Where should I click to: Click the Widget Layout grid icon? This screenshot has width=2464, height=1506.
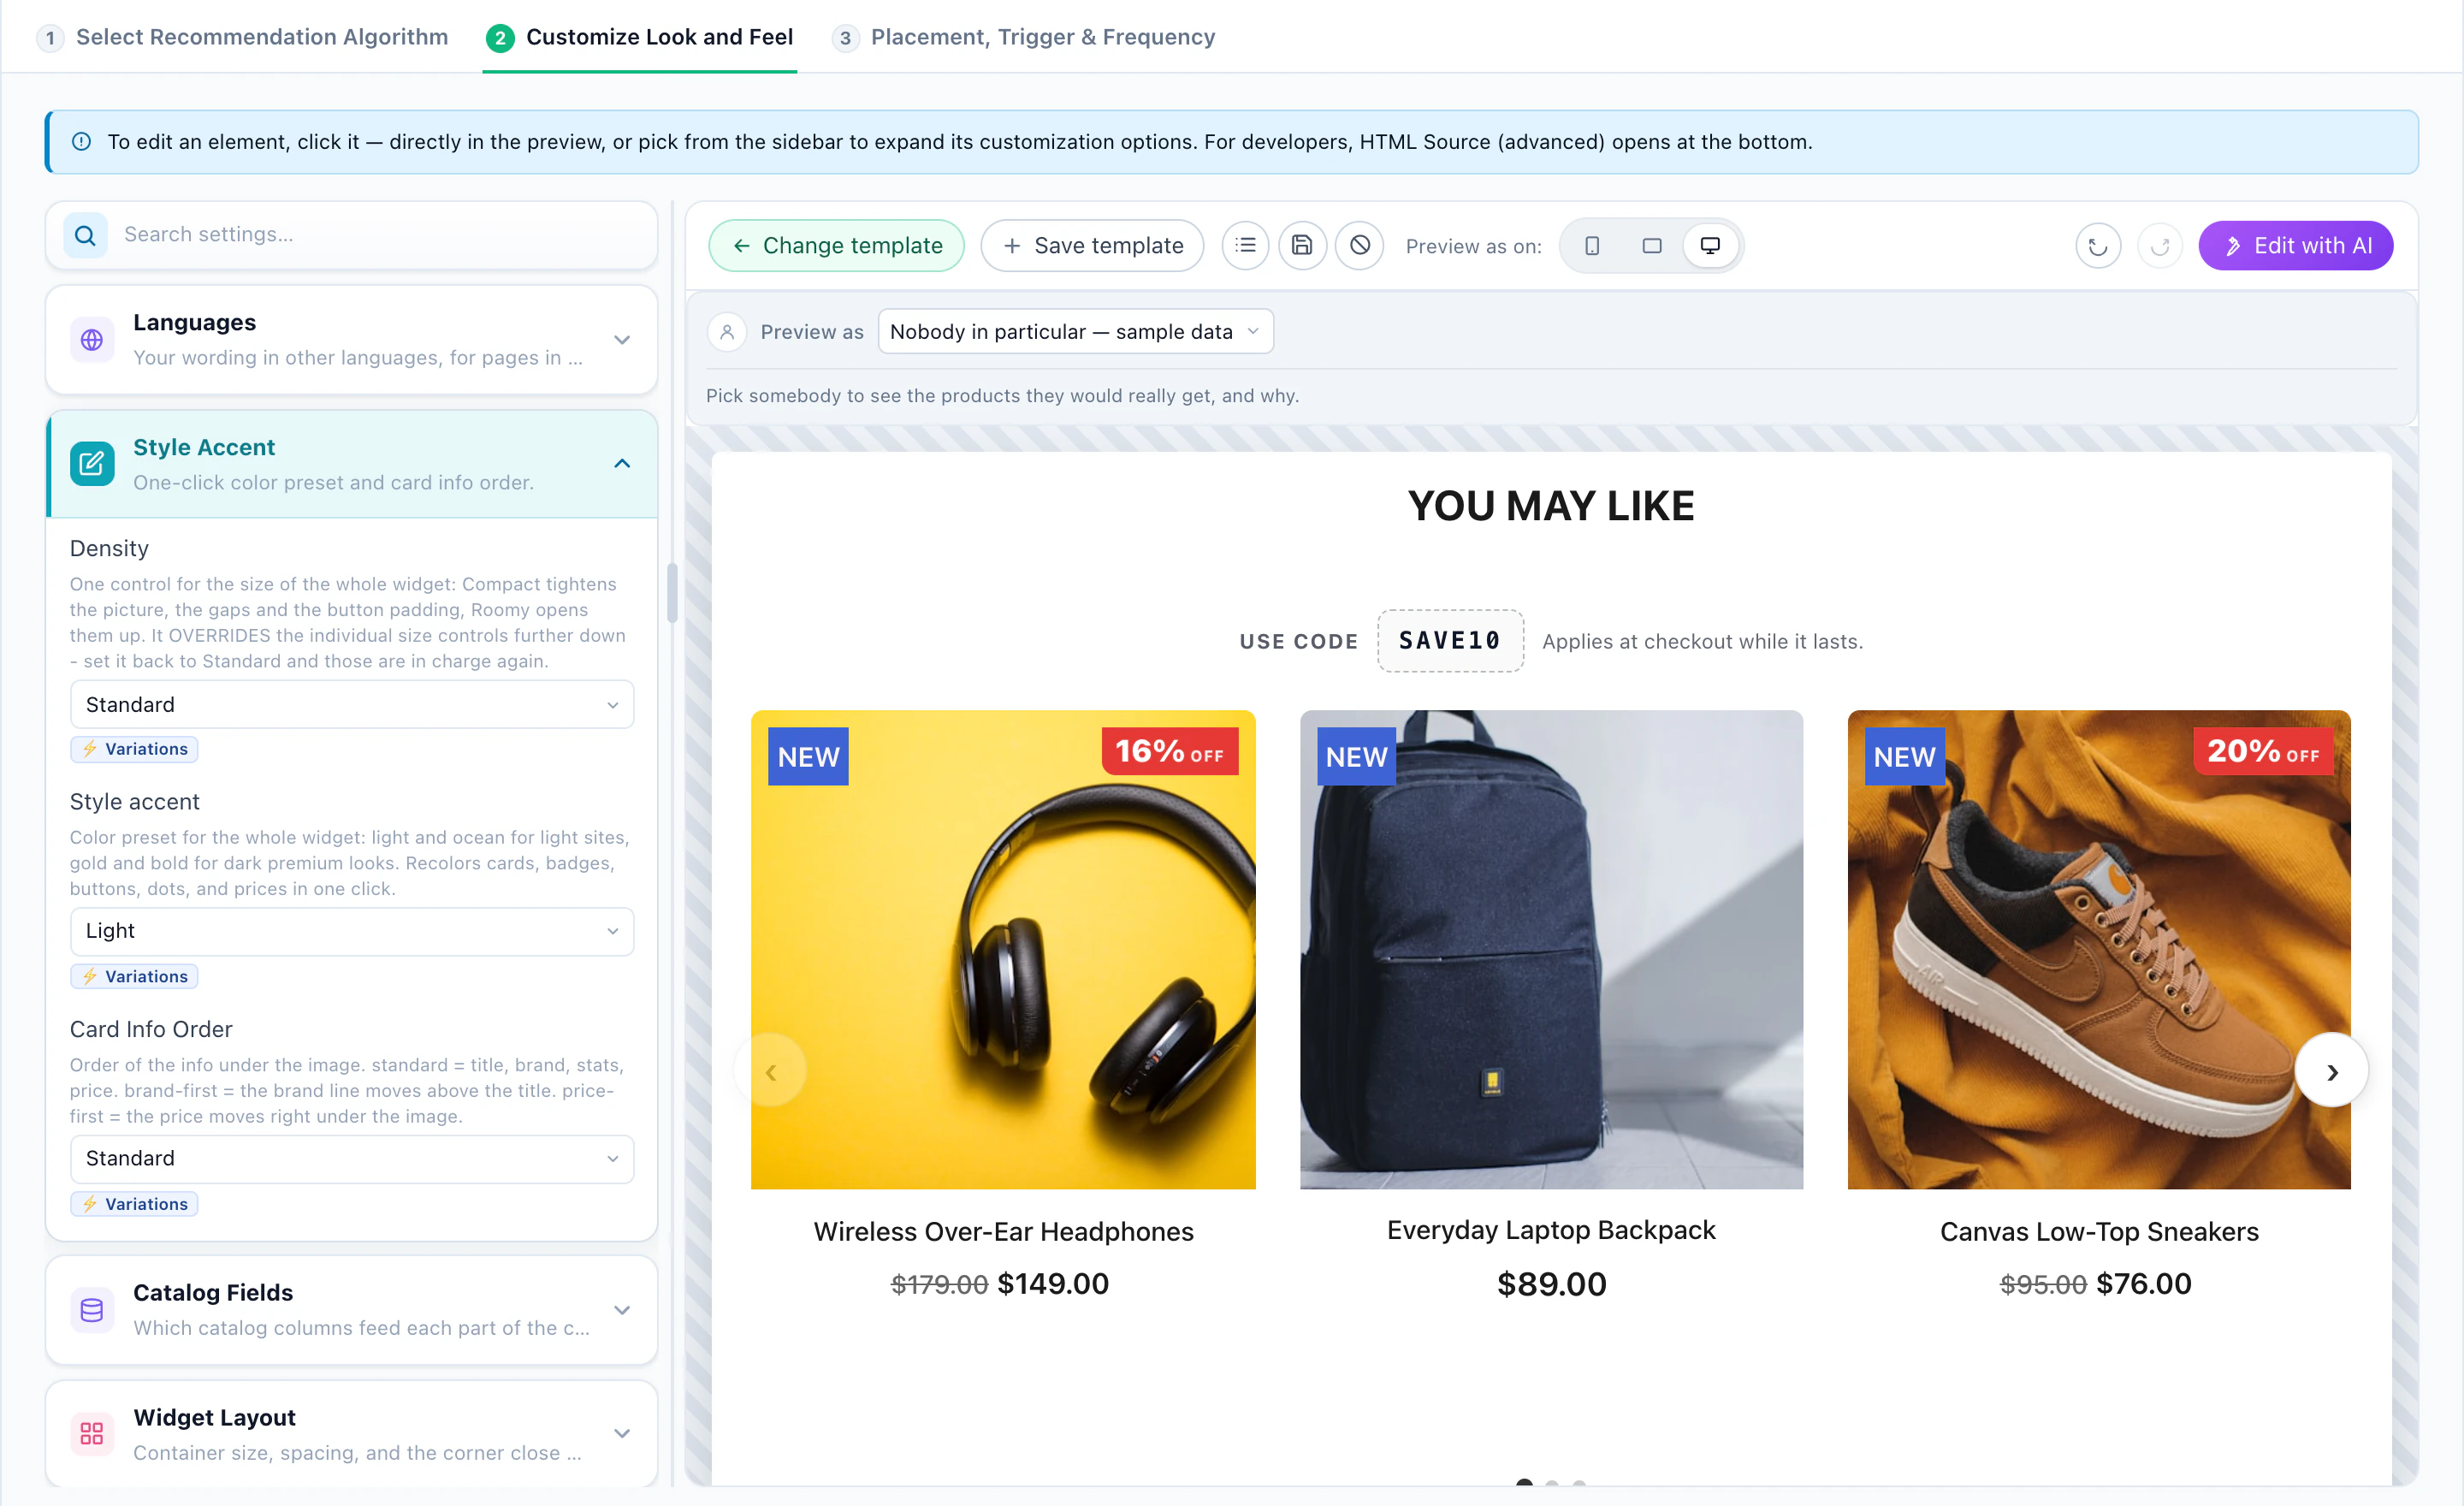(91, 1434)
